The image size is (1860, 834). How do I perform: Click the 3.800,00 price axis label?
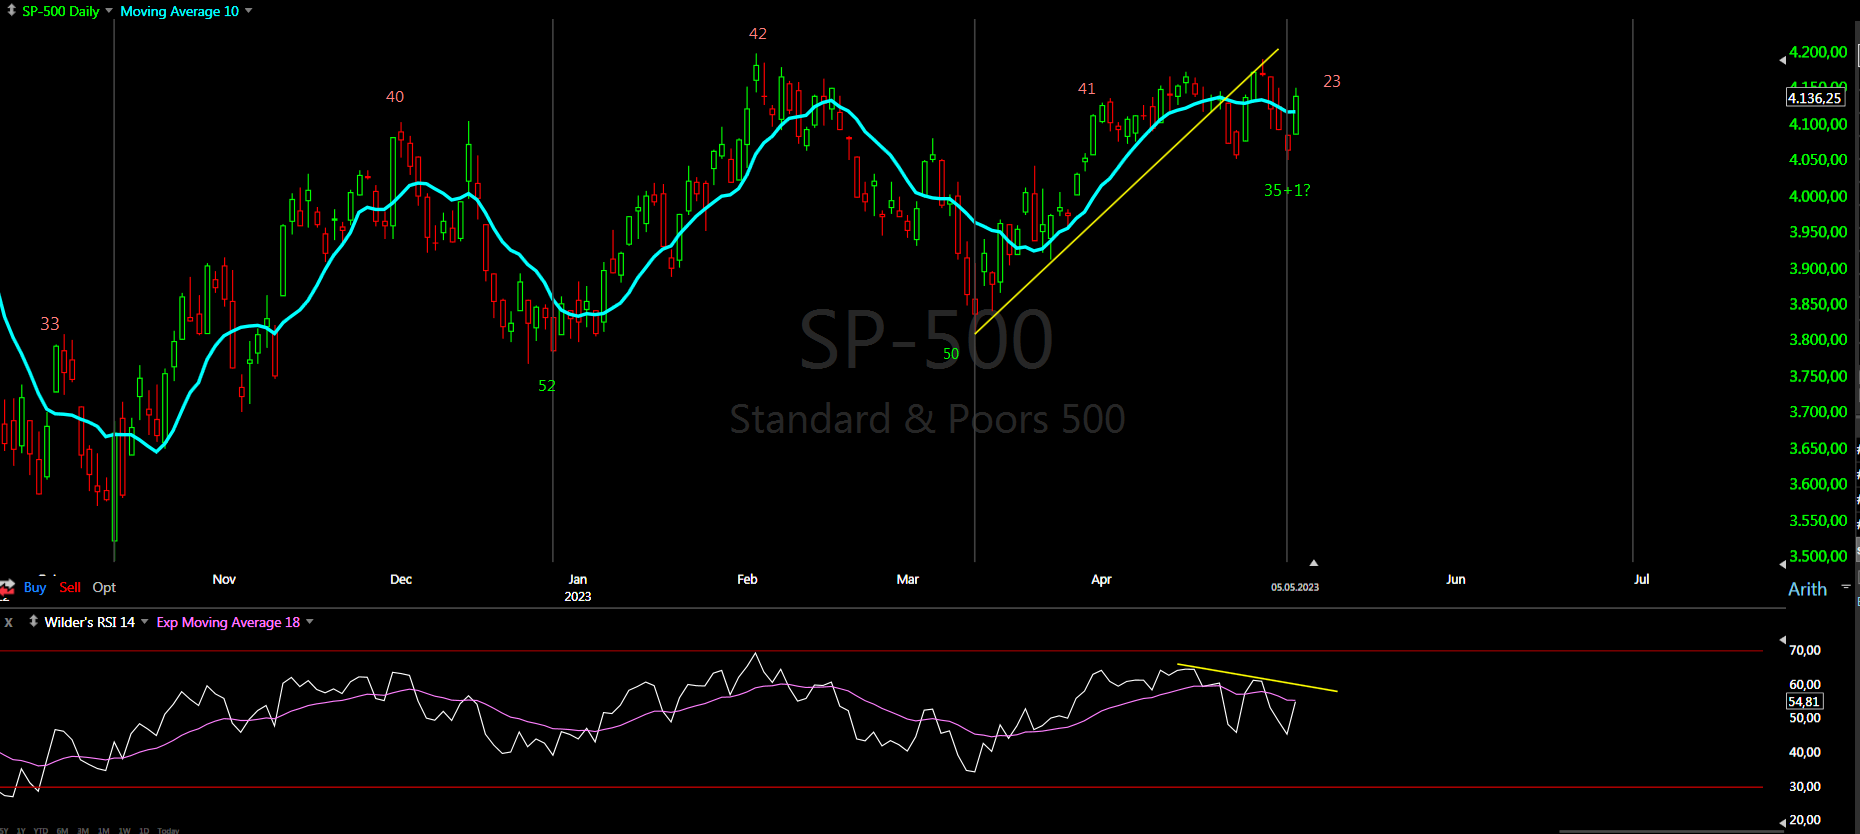pyautogui.click(x=1818, y=340)
